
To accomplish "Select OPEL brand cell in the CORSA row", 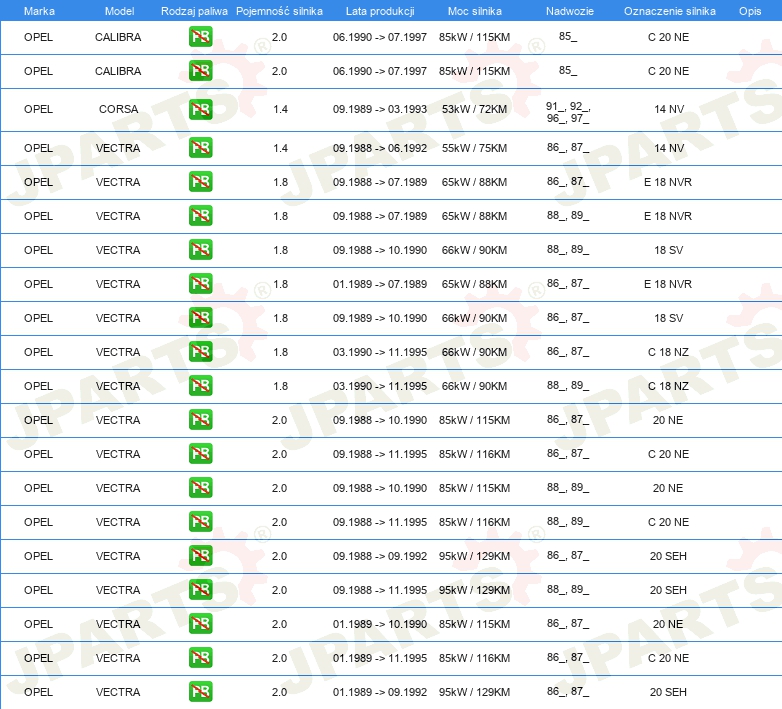I will pyautogui.click(x=38, y=109).
